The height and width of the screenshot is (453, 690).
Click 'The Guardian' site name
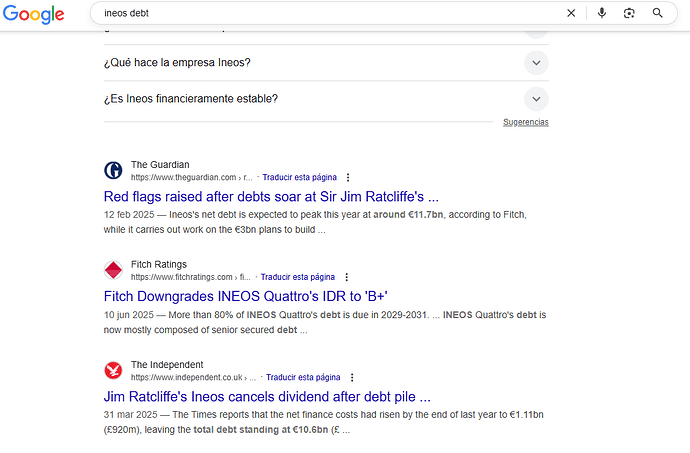coord(160,165)
